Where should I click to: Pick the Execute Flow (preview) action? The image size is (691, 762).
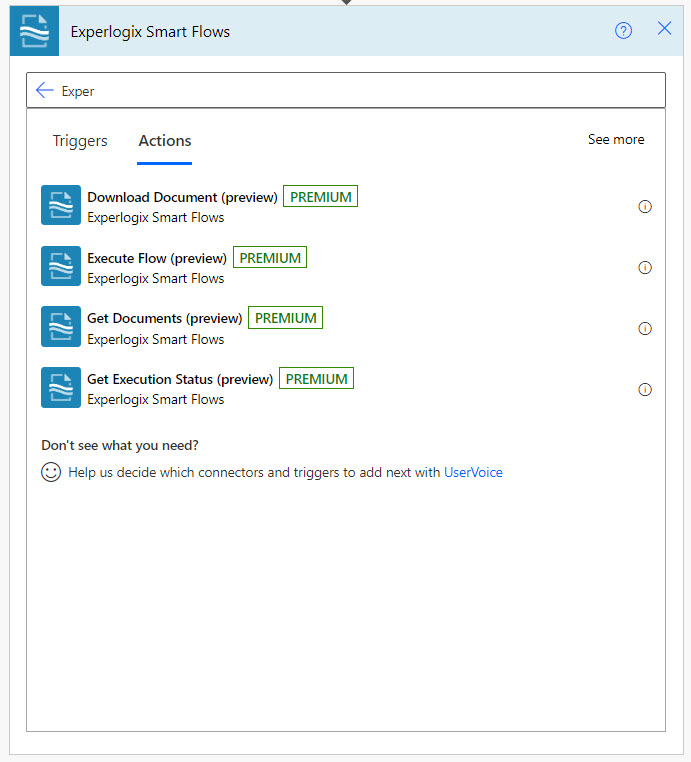pos(157,258)
